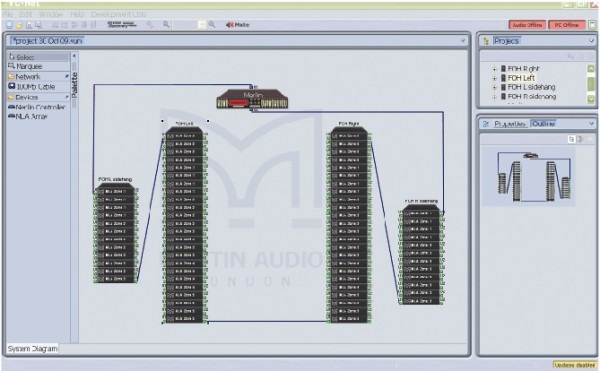Image resolution: width=600 pixels, height=371 pixels.
Task: Click the New project toolbar icon
Action: click(x=9, y=25)
